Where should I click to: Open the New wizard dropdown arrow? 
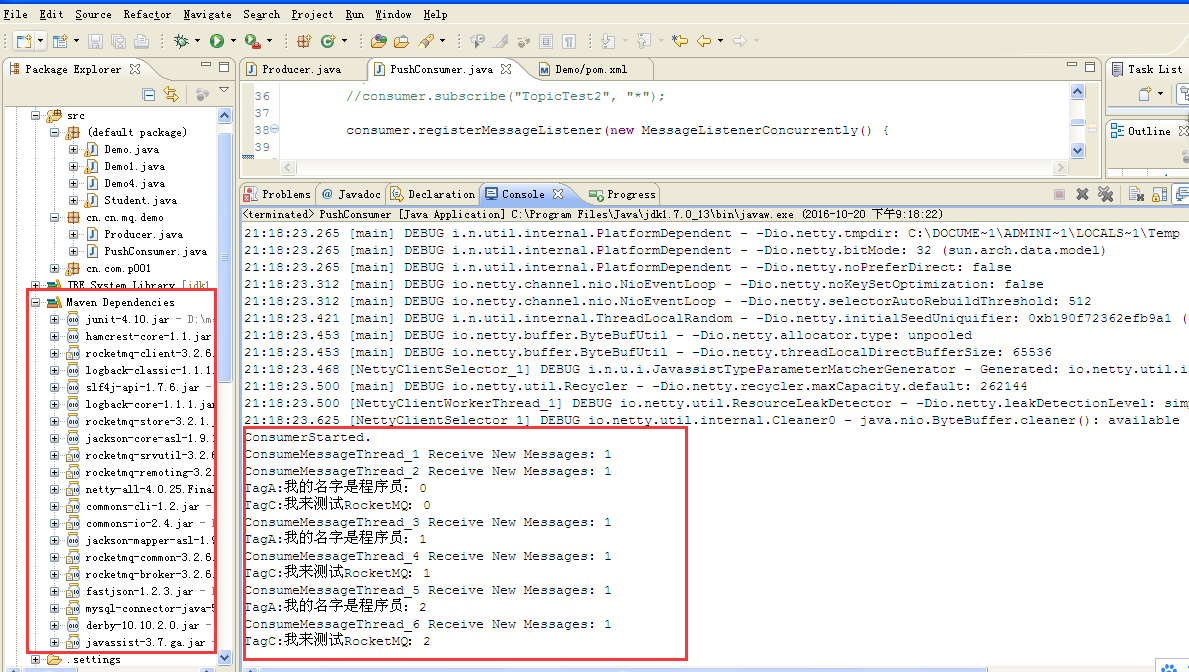click(39, 42)
